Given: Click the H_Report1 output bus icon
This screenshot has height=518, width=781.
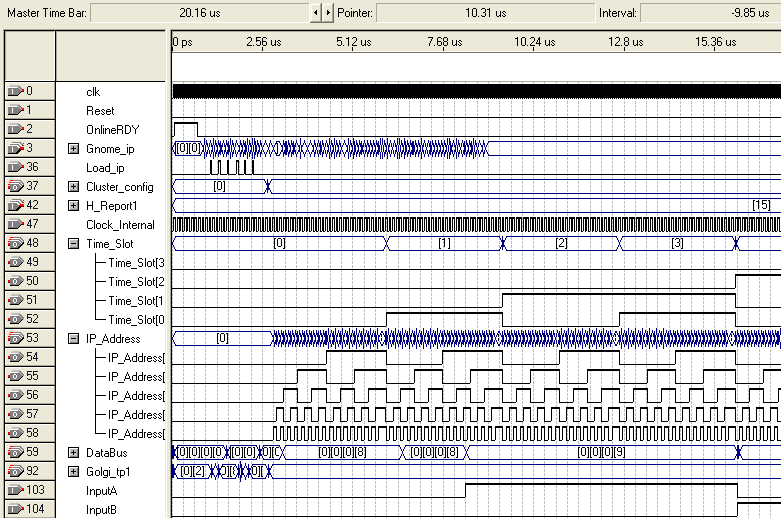Looking at the screenshot, I should pos(15,206).
